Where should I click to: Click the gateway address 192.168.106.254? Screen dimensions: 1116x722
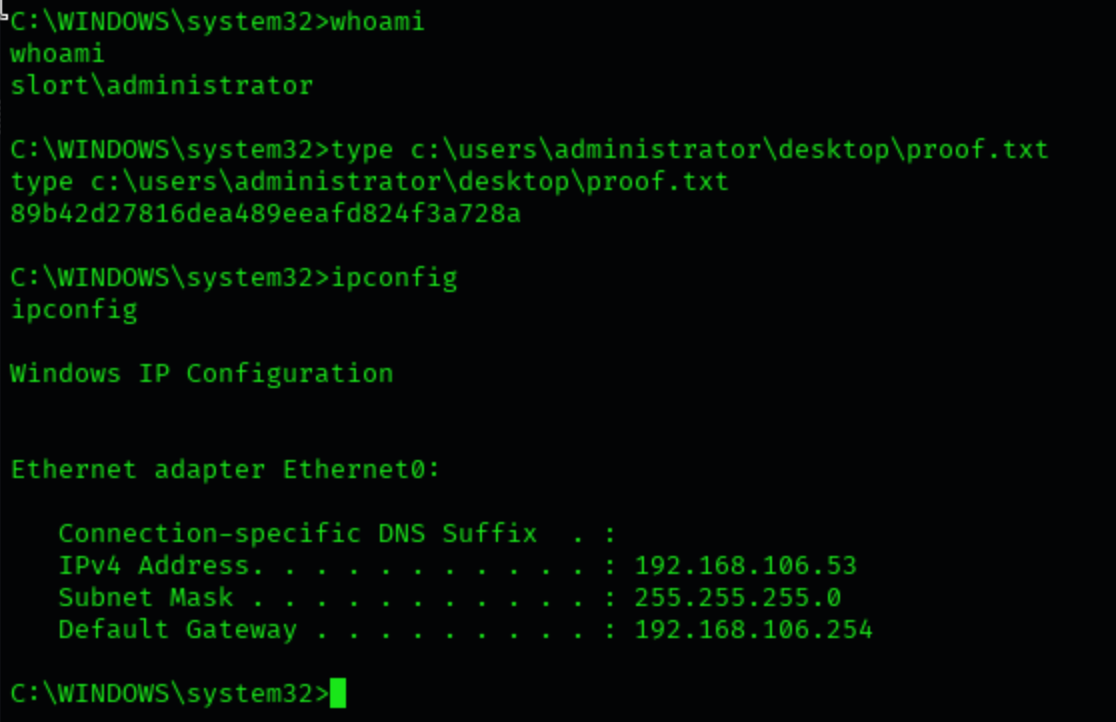[x=753, y=630]
